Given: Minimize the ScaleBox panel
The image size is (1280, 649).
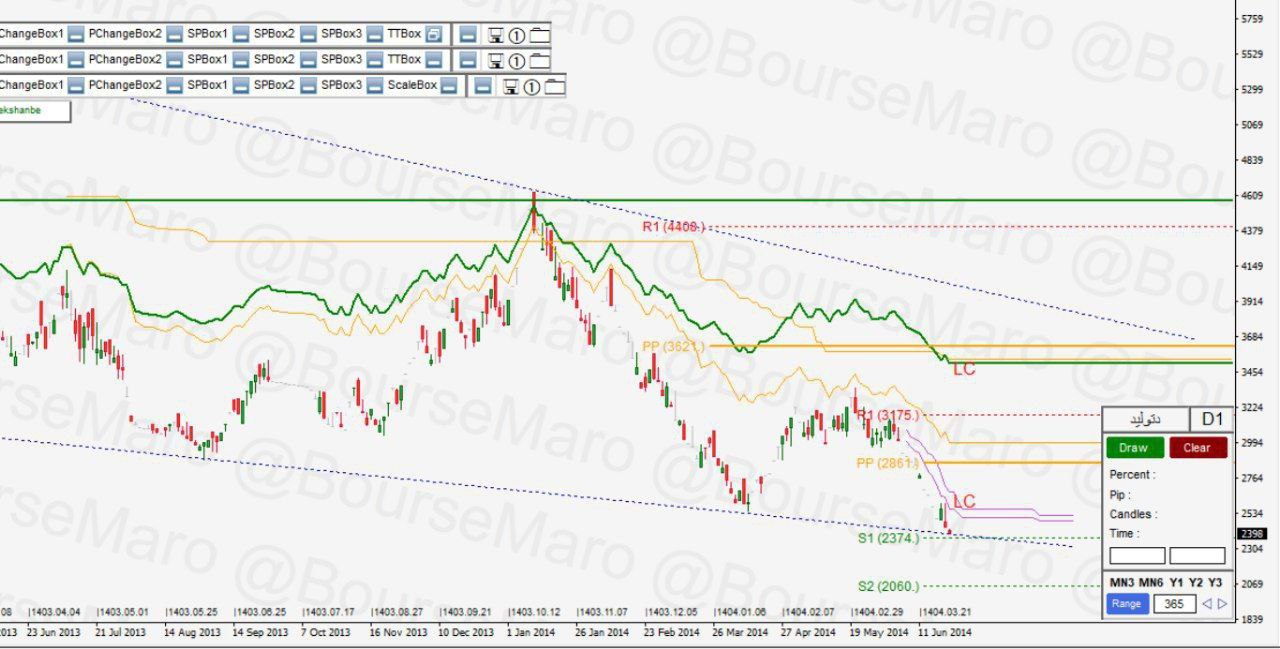Looking at the screenshot, I should click(449, 86).
